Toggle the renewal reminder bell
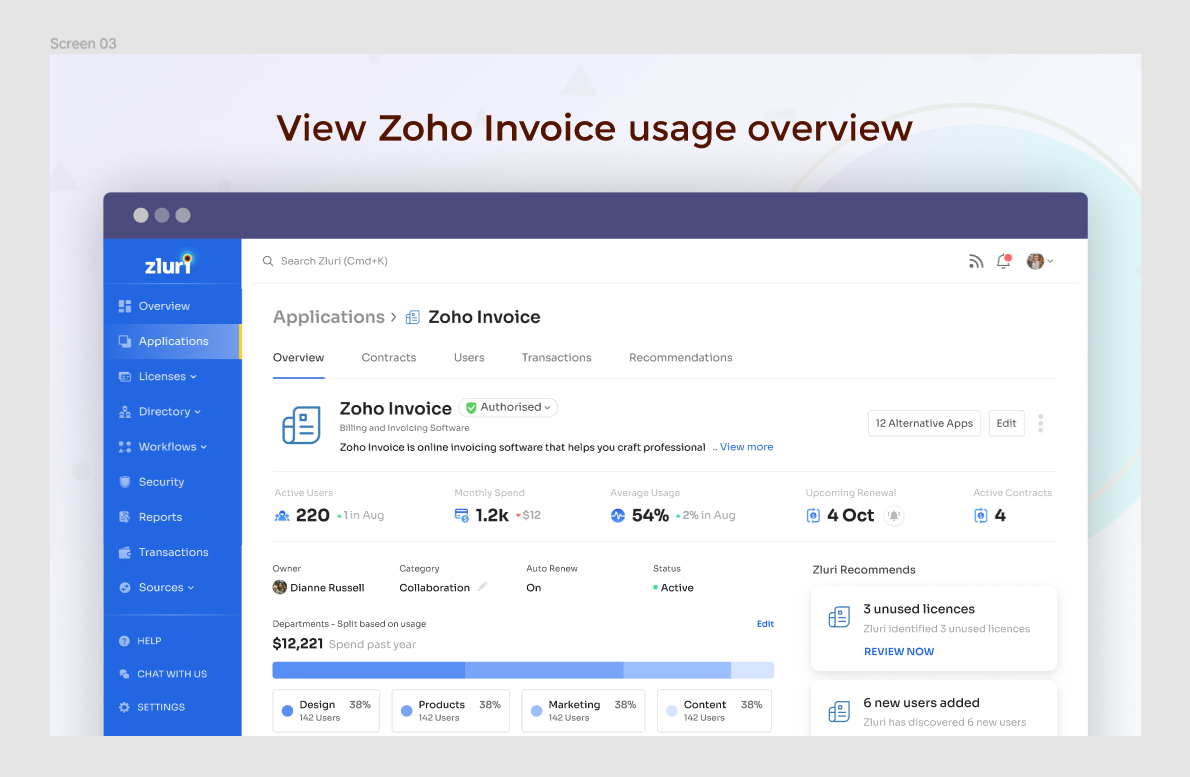Image resolution: width=1190 pixels, height=777 pixels. click(x=894, y=516)
